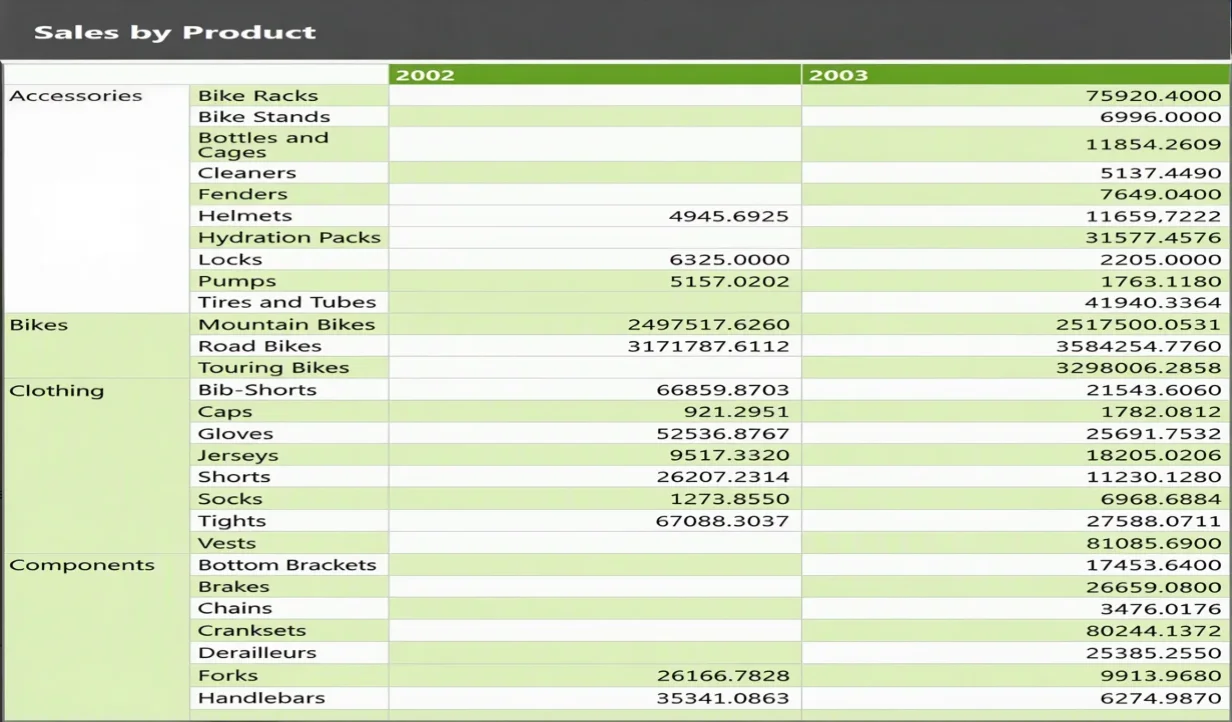Click the Forks product label
1232x722 pixels.
pos(228,676)
